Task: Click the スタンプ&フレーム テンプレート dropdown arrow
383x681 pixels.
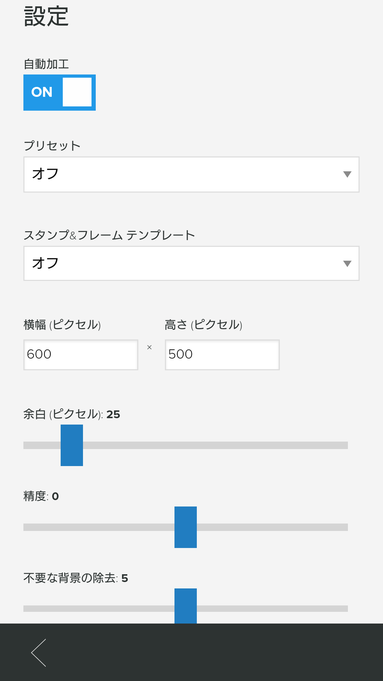Action: point(347,264)
